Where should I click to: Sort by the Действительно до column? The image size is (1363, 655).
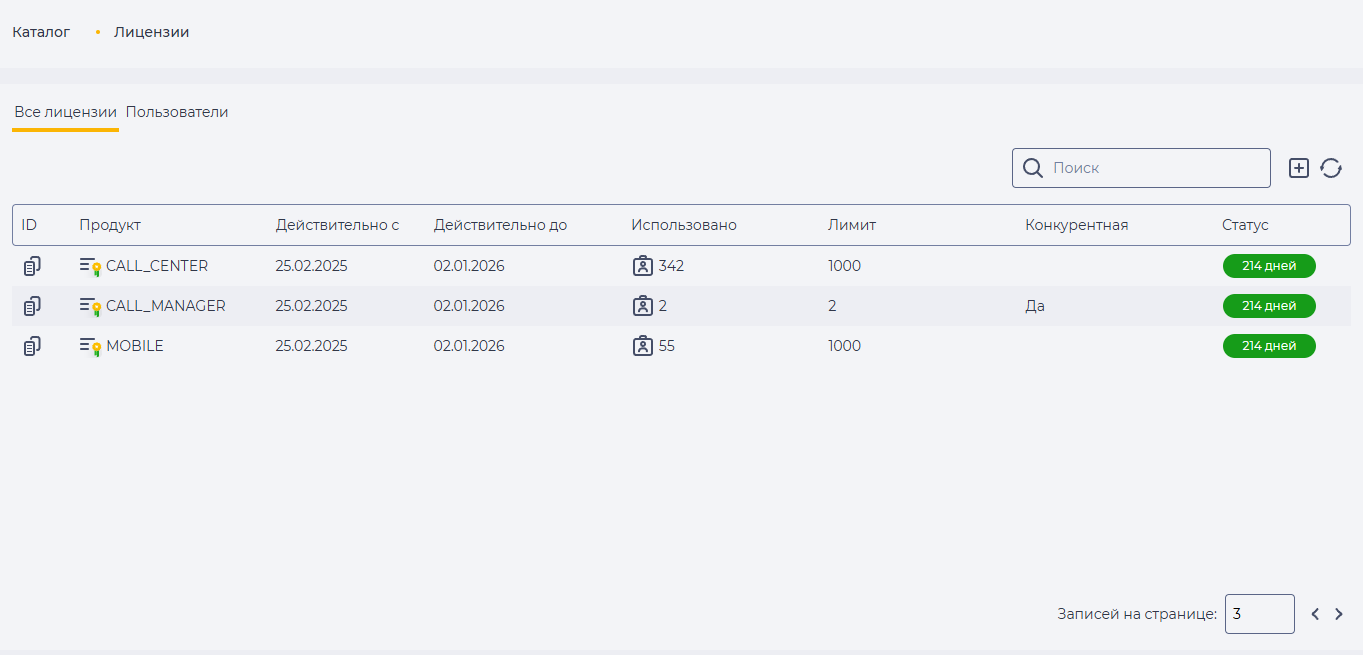pyautogui.click(x=500, y=225)
